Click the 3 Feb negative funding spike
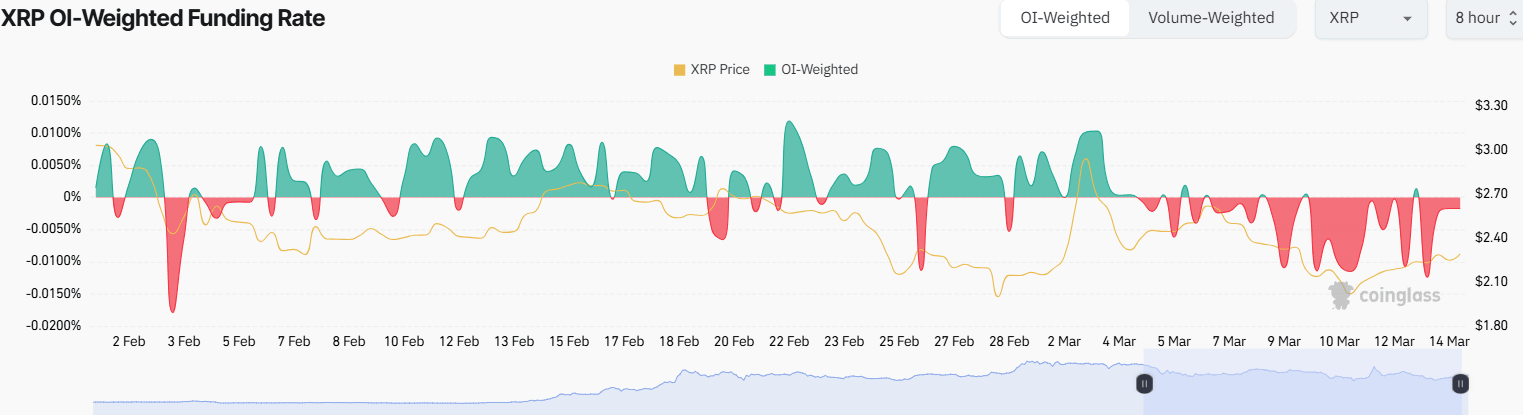The height and width of the screenshot is (415, 1523). [x=174, y=290]
